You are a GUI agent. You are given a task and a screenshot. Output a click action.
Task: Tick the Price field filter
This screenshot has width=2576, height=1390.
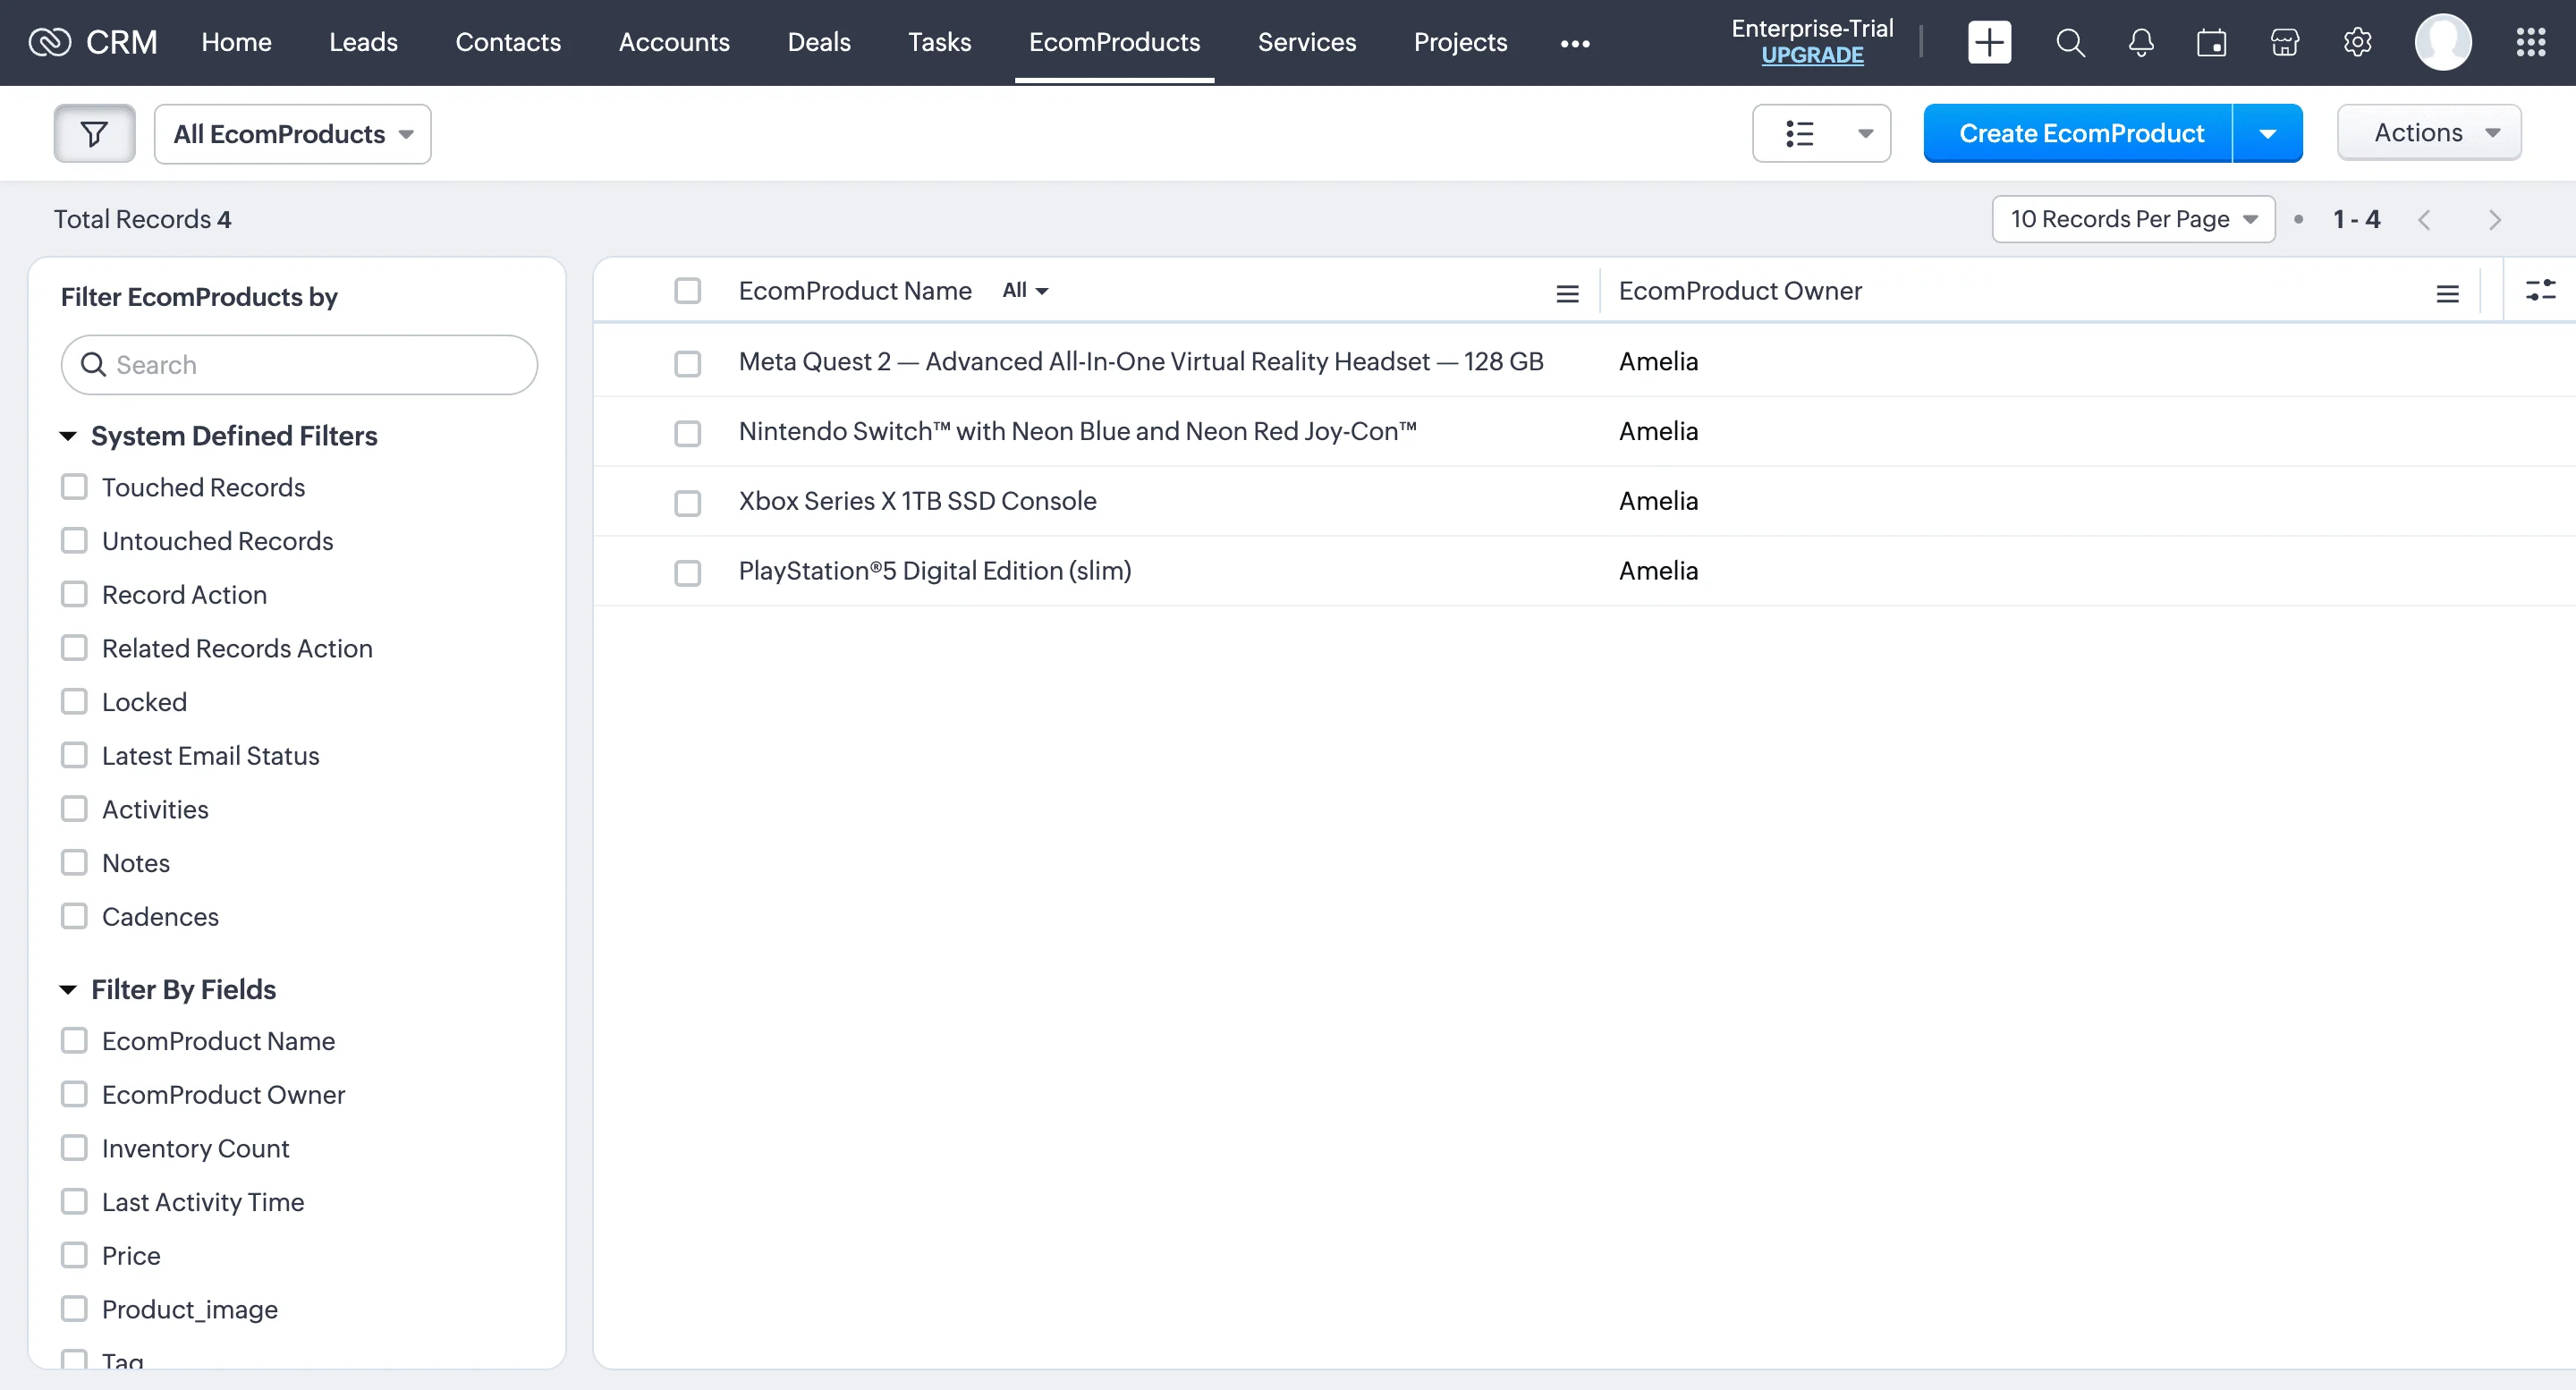coord(74,1256)
